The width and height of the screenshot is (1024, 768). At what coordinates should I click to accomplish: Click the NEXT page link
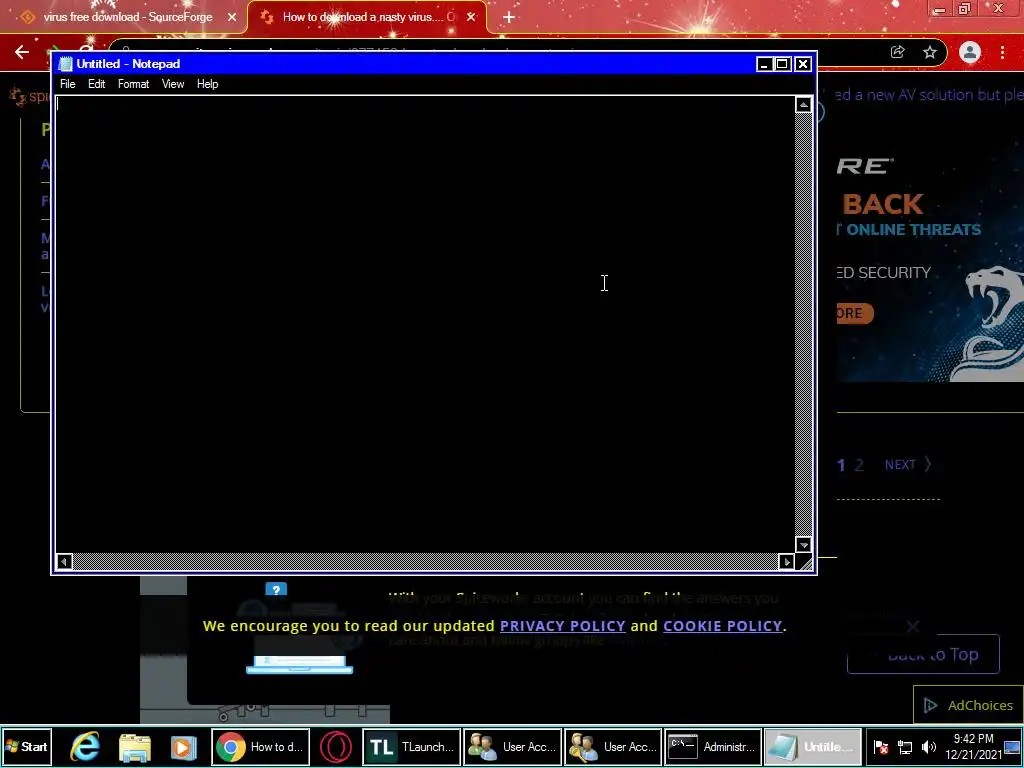[x=908, y=464]
